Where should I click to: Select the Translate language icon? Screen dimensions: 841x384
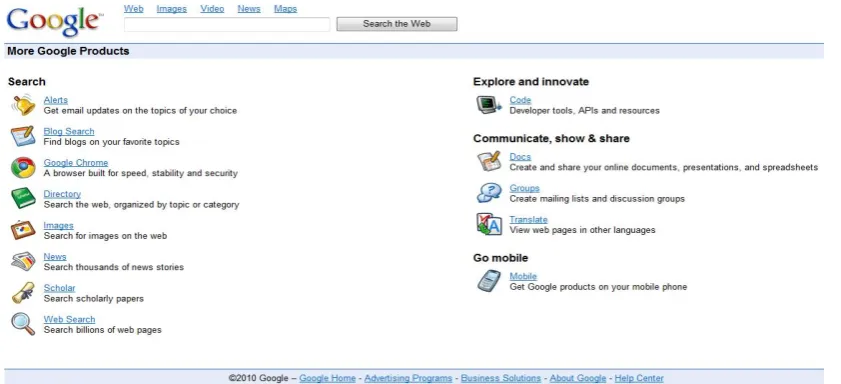pyautogui.click(x=489, y=224)
